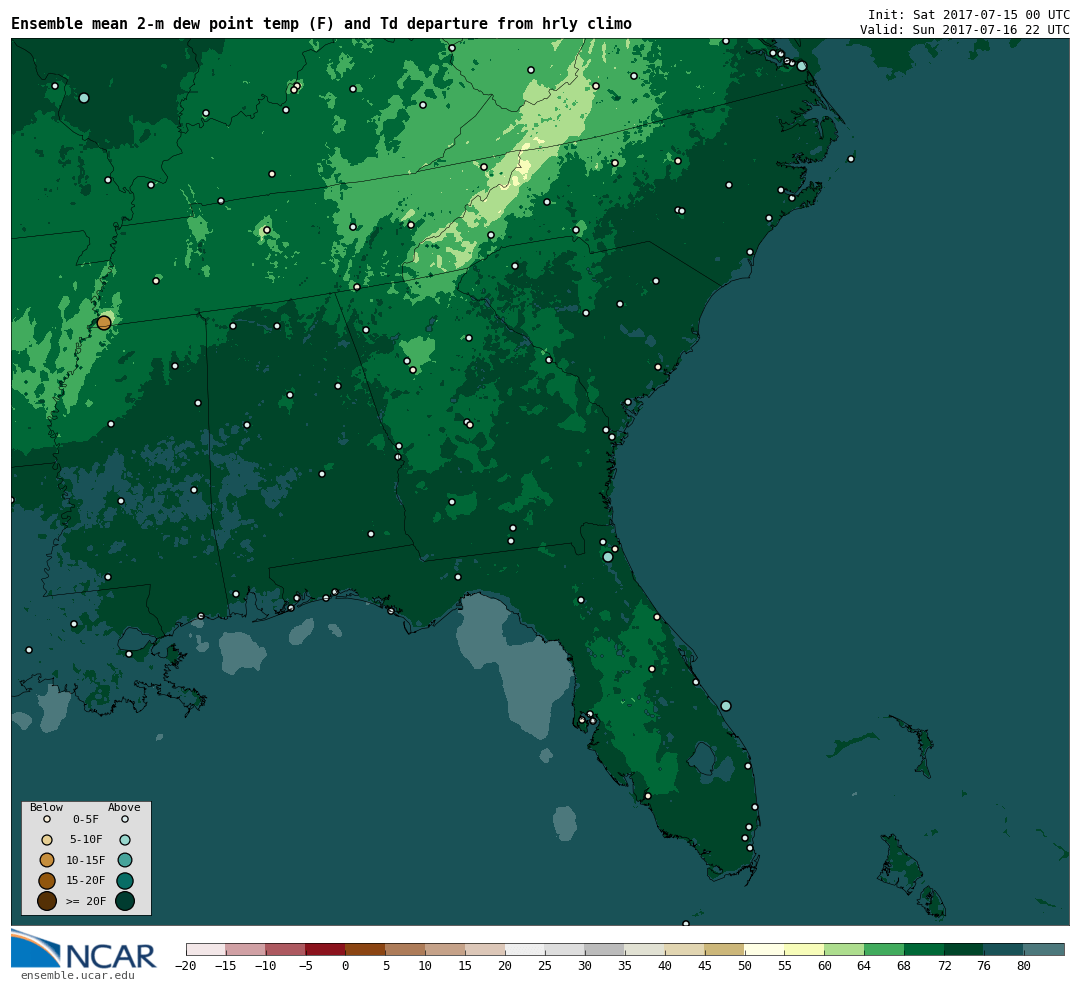
Task: Pick the 0 to 5 brown swatch
Action: [366, 949]
